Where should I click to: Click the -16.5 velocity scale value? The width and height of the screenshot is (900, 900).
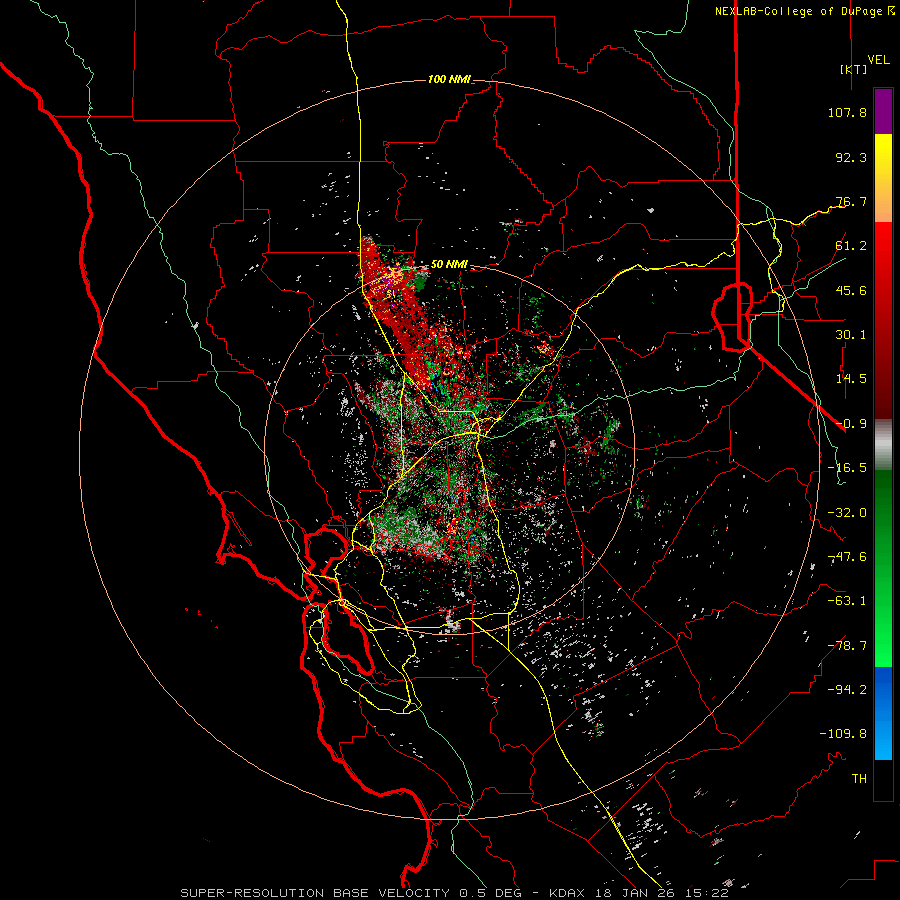(x=847, y=468)
